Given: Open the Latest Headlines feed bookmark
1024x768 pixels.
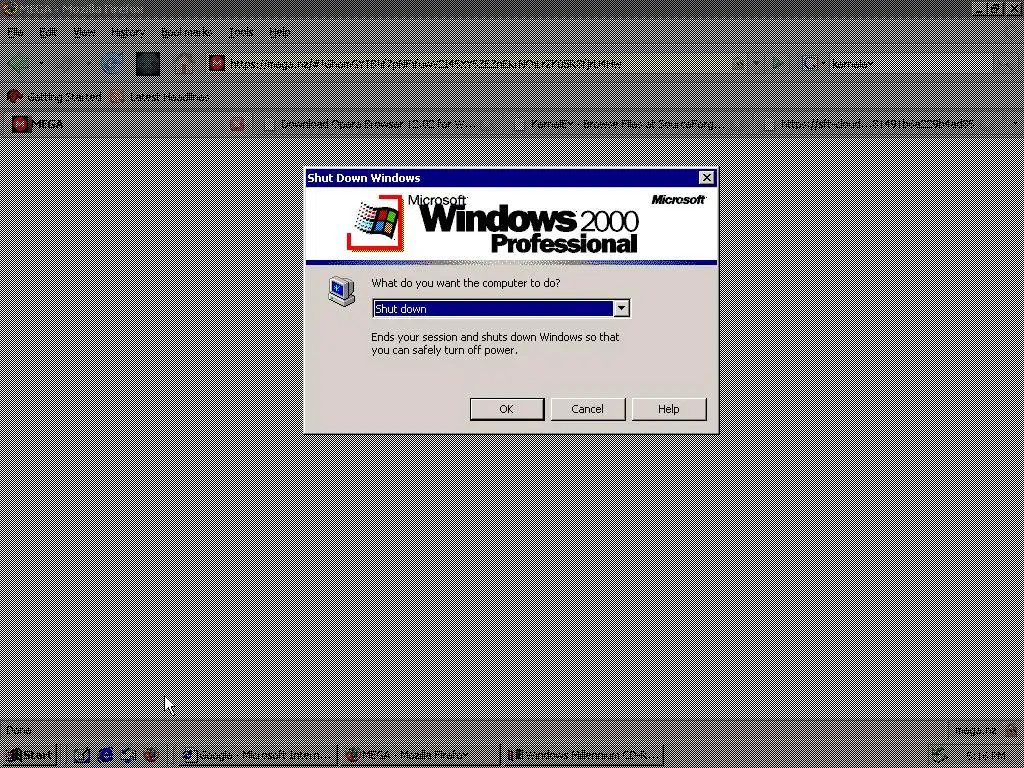Looking at the screenshot, I should point(160,97).
